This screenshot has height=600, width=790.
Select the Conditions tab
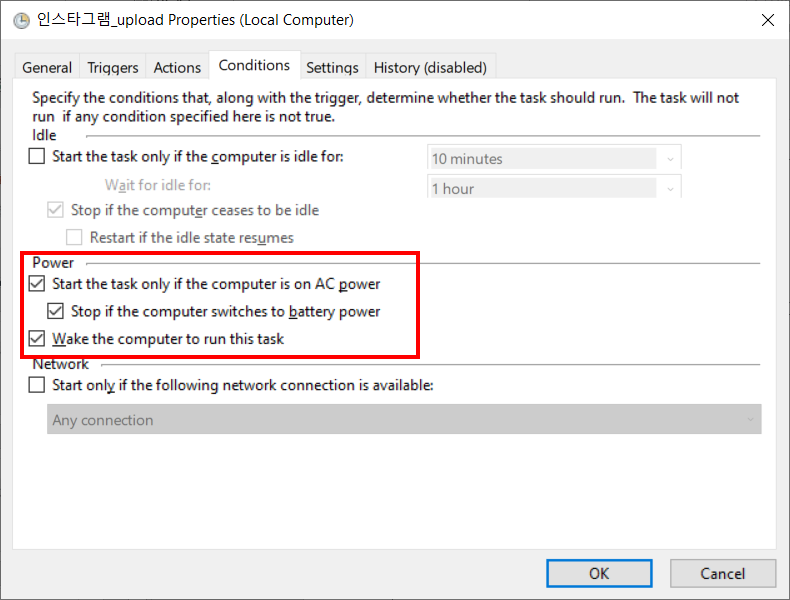(254, 65)
